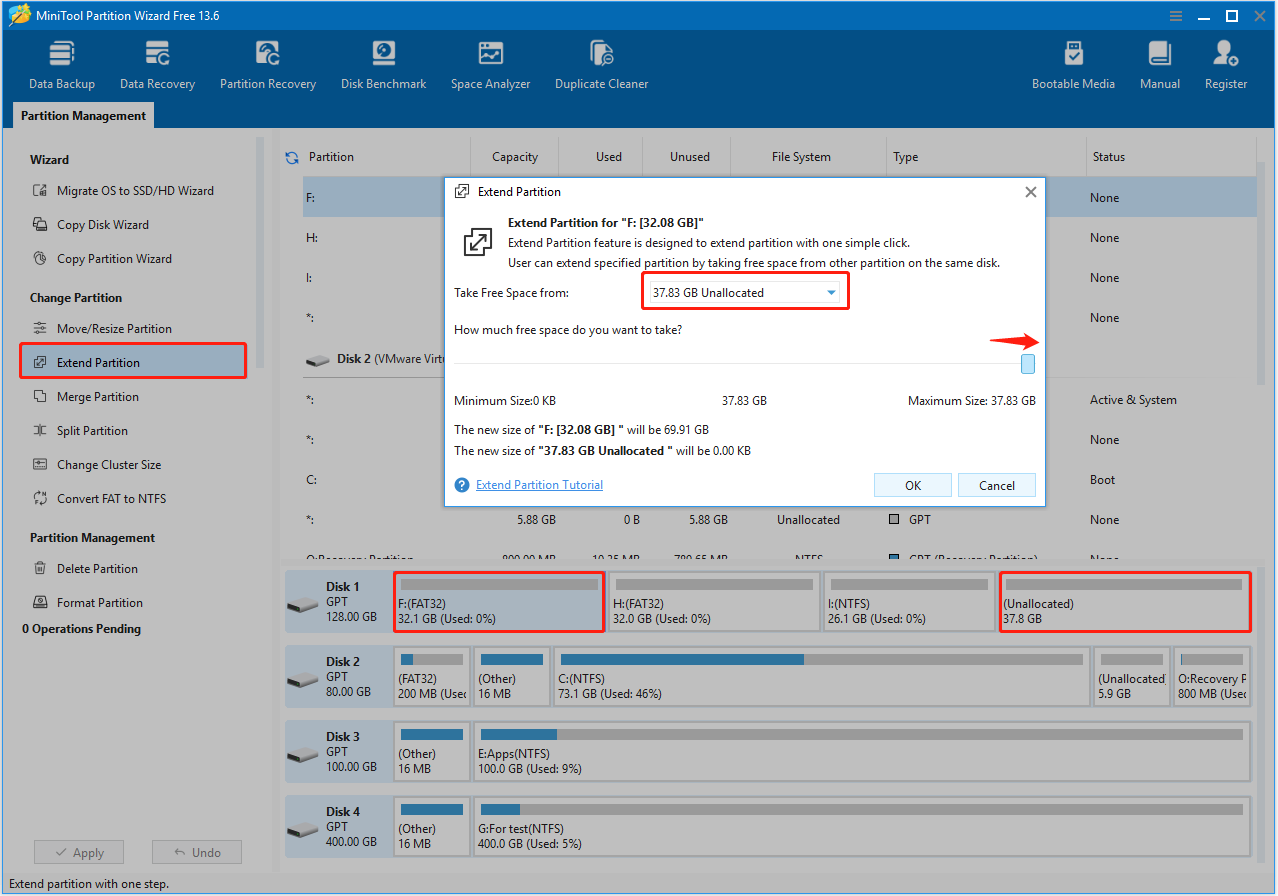Click the Apply button
Viewport: 1278px width, 896px height.
coord(78,853)
